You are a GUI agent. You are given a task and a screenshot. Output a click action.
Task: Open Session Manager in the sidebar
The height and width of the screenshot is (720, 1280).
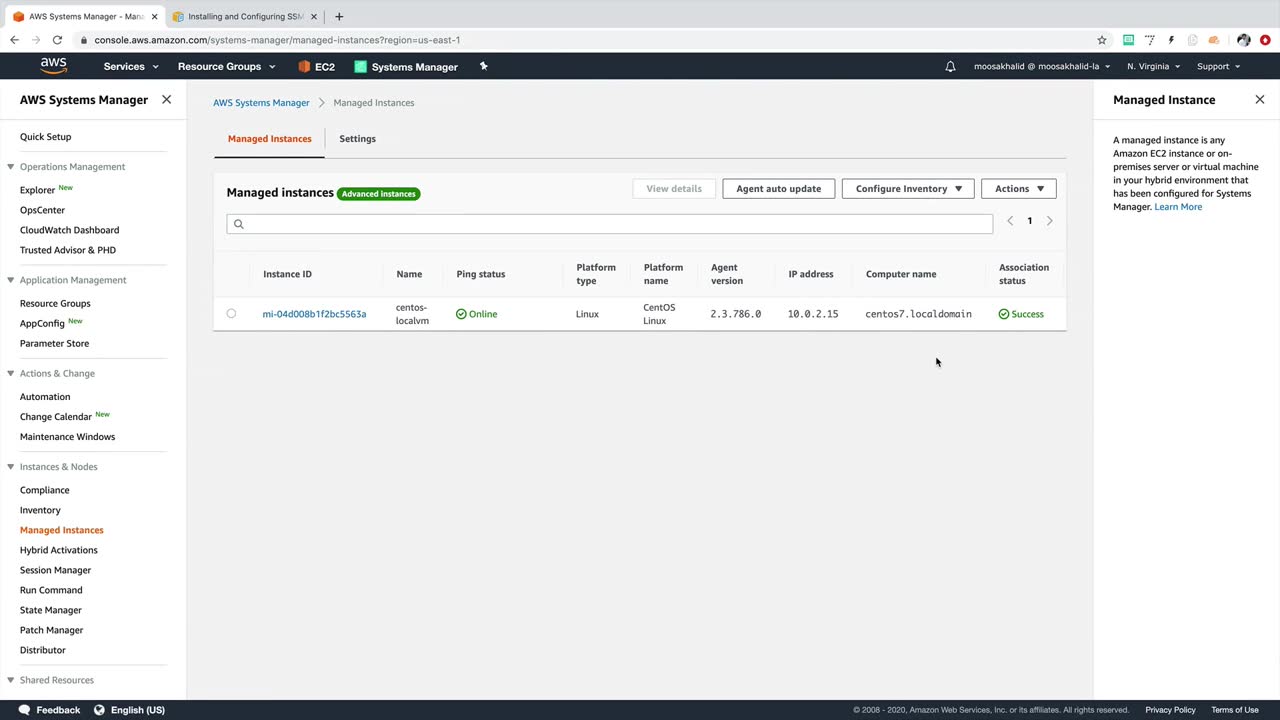pos(55,570)
